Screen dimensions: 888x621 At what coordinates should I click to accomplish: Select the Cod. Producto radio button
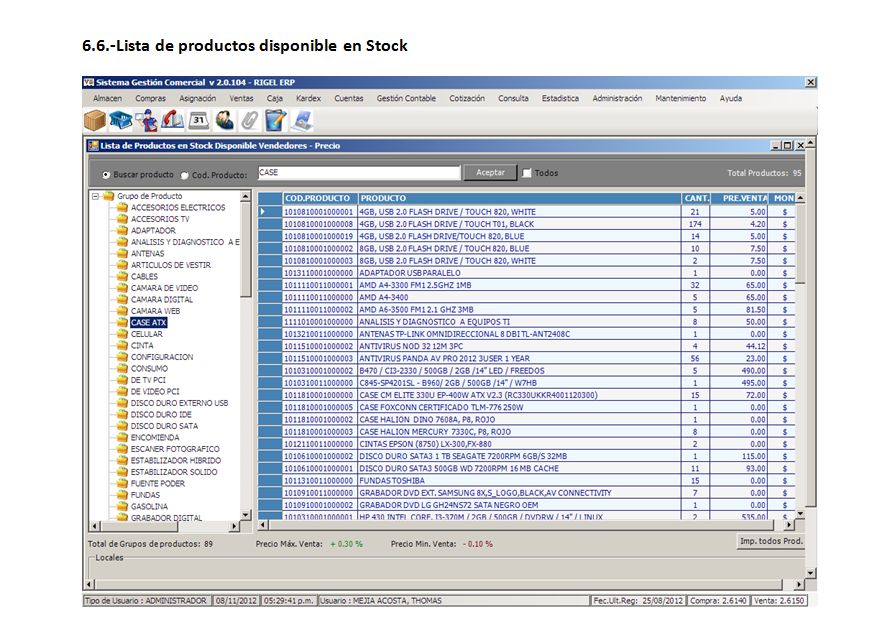[184, 174]
